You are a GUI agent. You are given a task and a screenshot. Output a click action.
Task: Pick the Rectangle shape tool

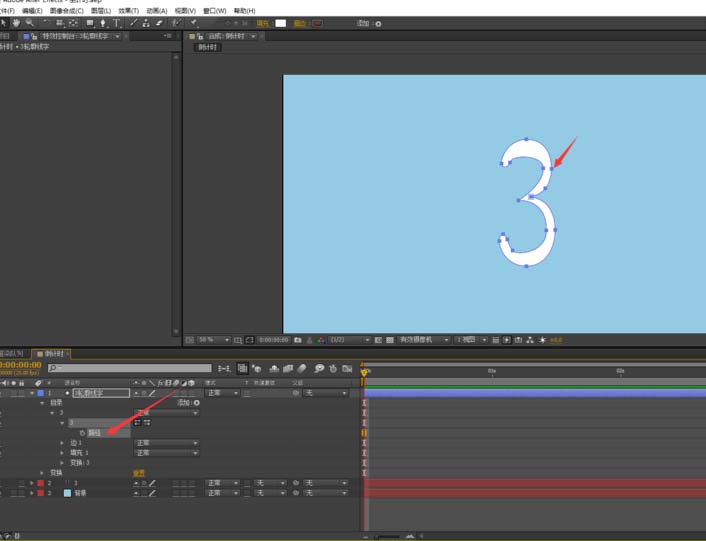click(91, 22)
